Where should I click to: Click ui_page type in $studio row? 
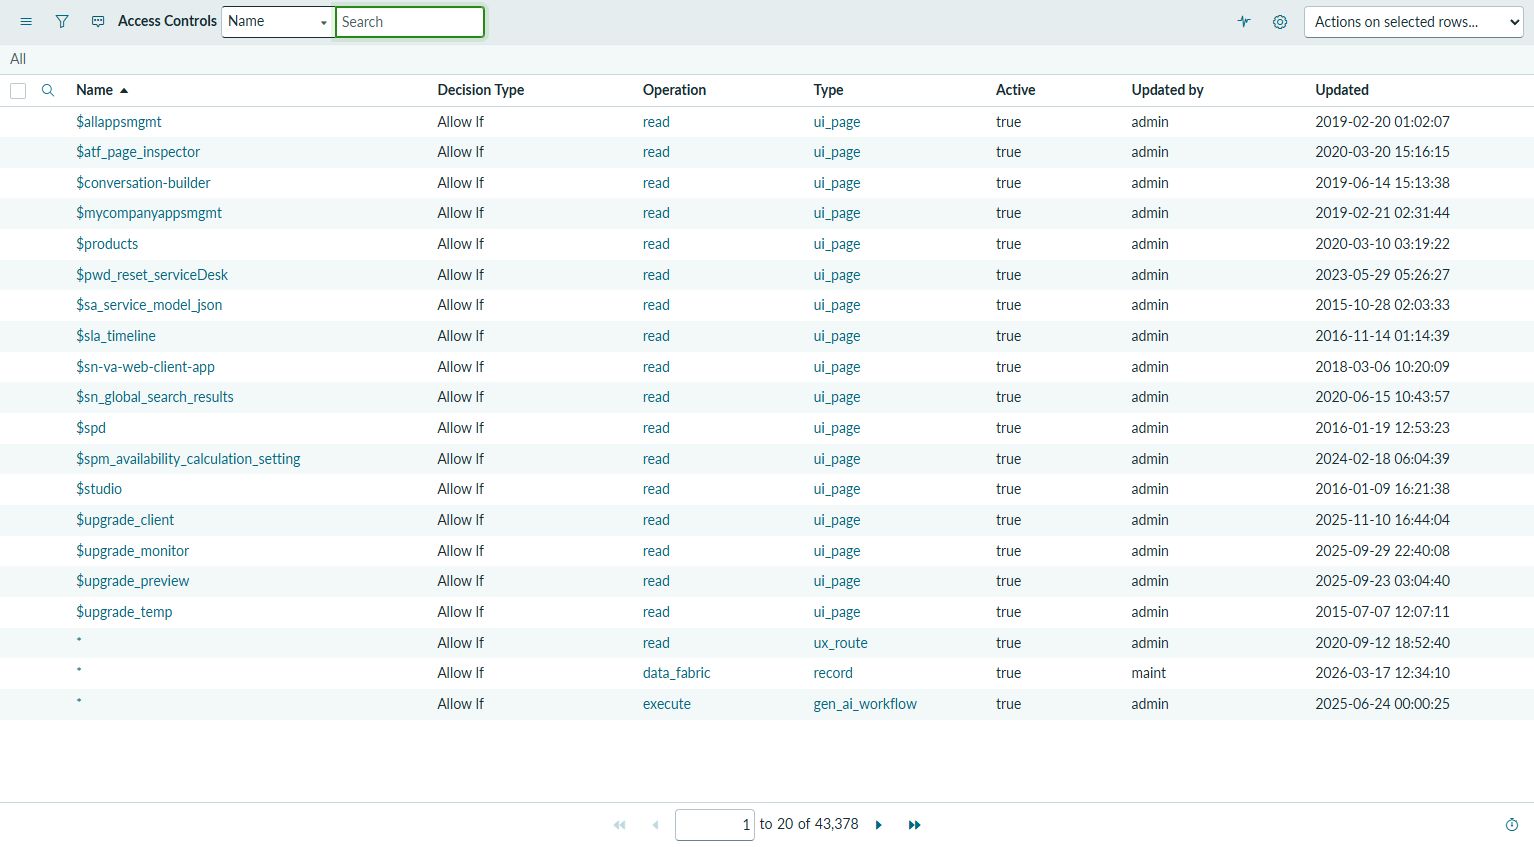click(x=837, y=489)
